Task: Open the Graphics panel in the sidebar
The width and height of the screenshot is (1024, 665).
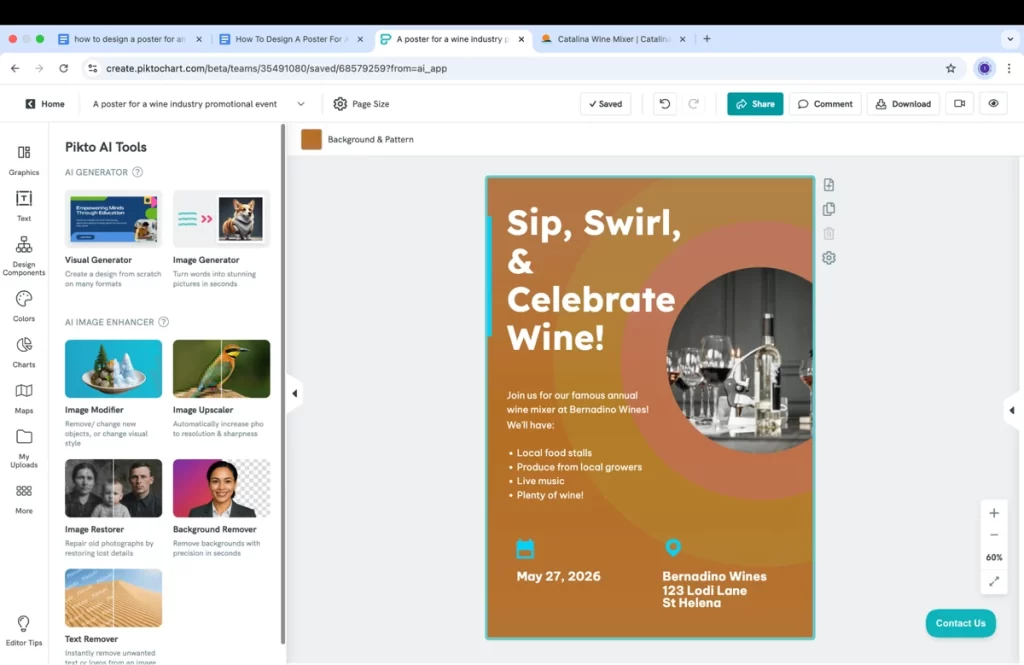Action: [23, 160]
